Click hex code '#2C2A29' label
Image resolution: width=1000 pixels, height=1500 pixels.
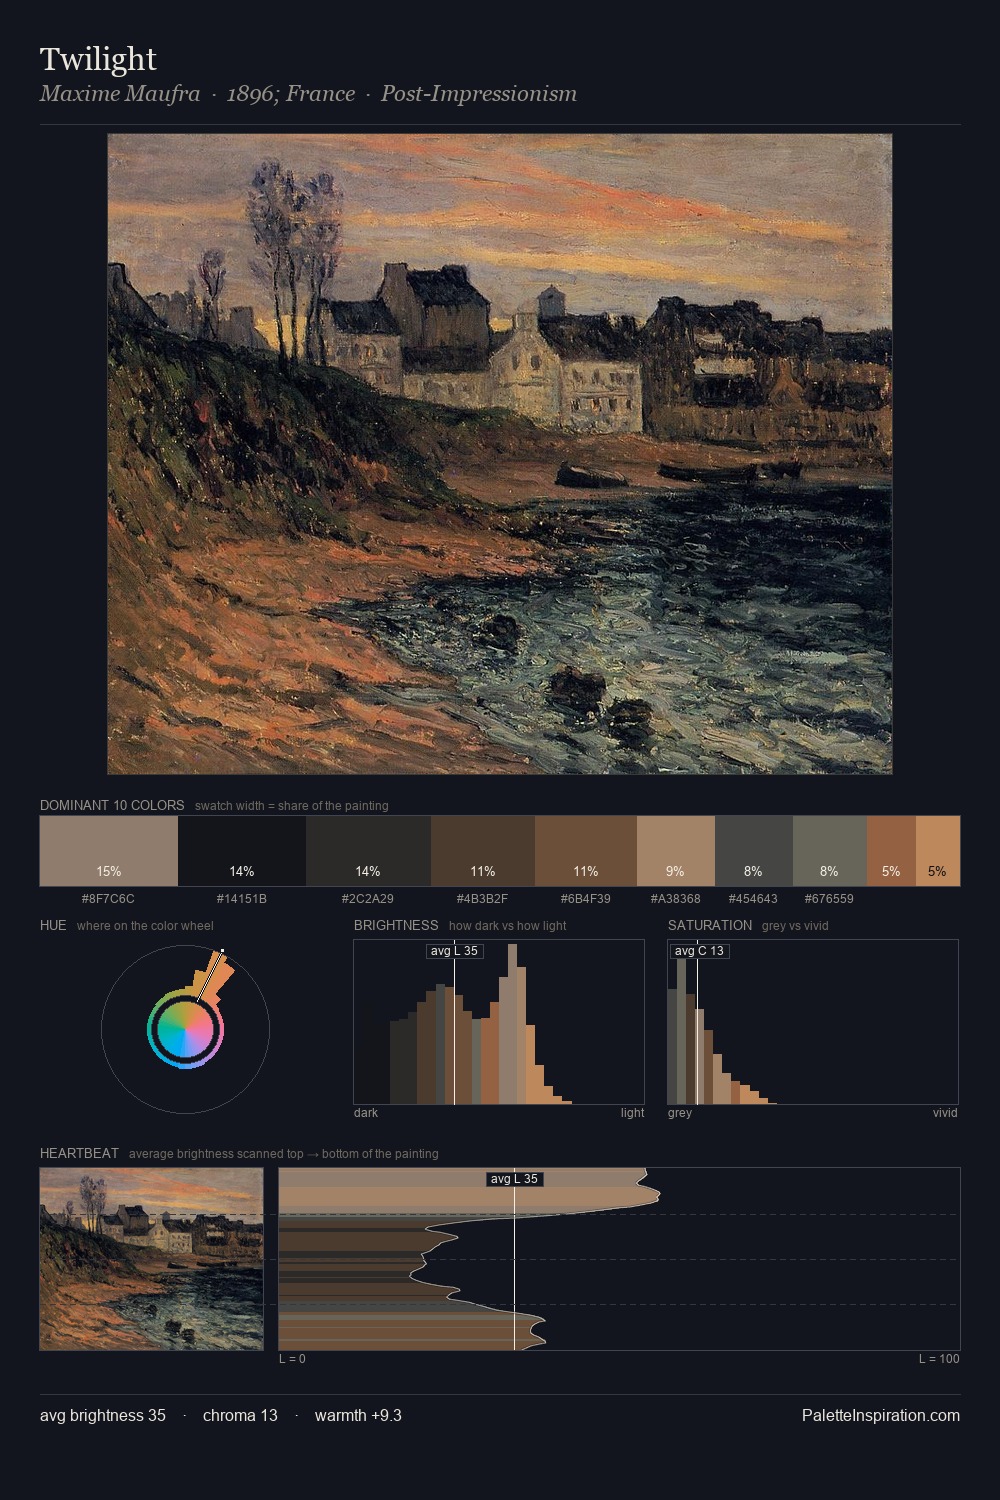click(x=368, y=899)
